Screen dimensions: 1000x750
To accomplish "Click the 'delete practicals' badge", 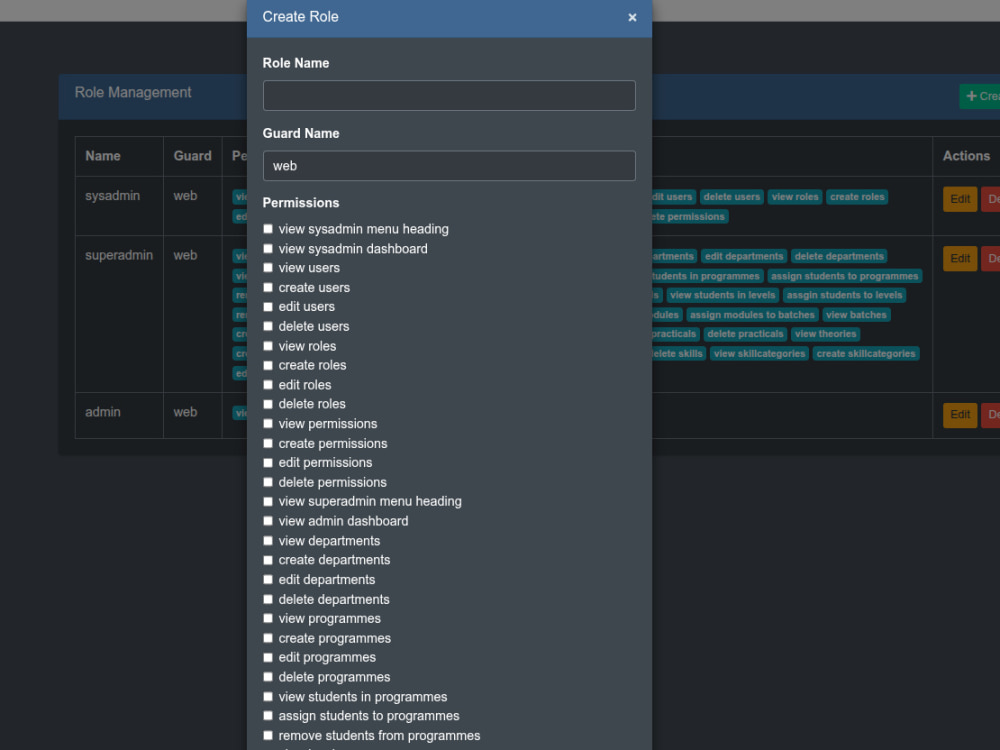I will pos(745,334).
